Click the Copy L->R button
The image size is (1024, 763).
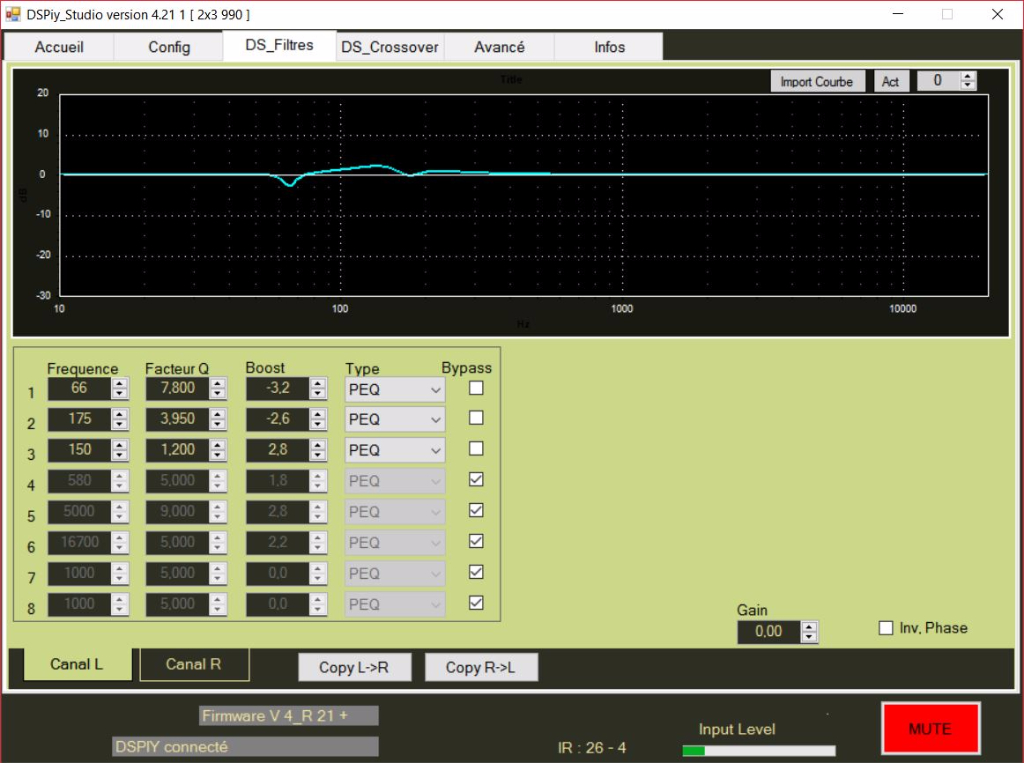pyautogui.click(x=354, y=667)
